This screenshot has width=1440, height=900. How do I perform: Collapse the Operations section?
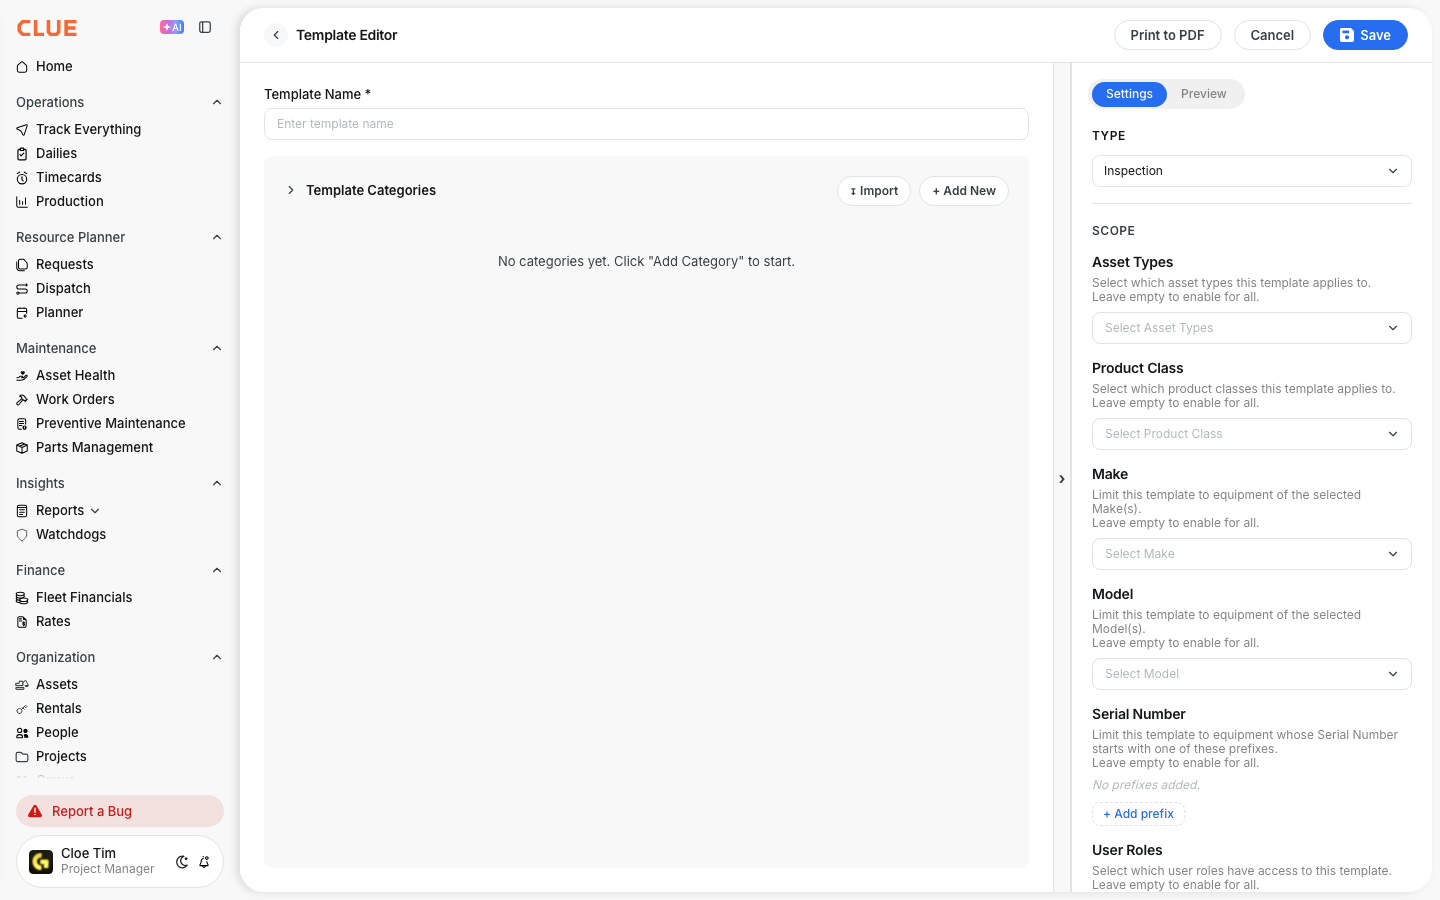tap(217, 102)
